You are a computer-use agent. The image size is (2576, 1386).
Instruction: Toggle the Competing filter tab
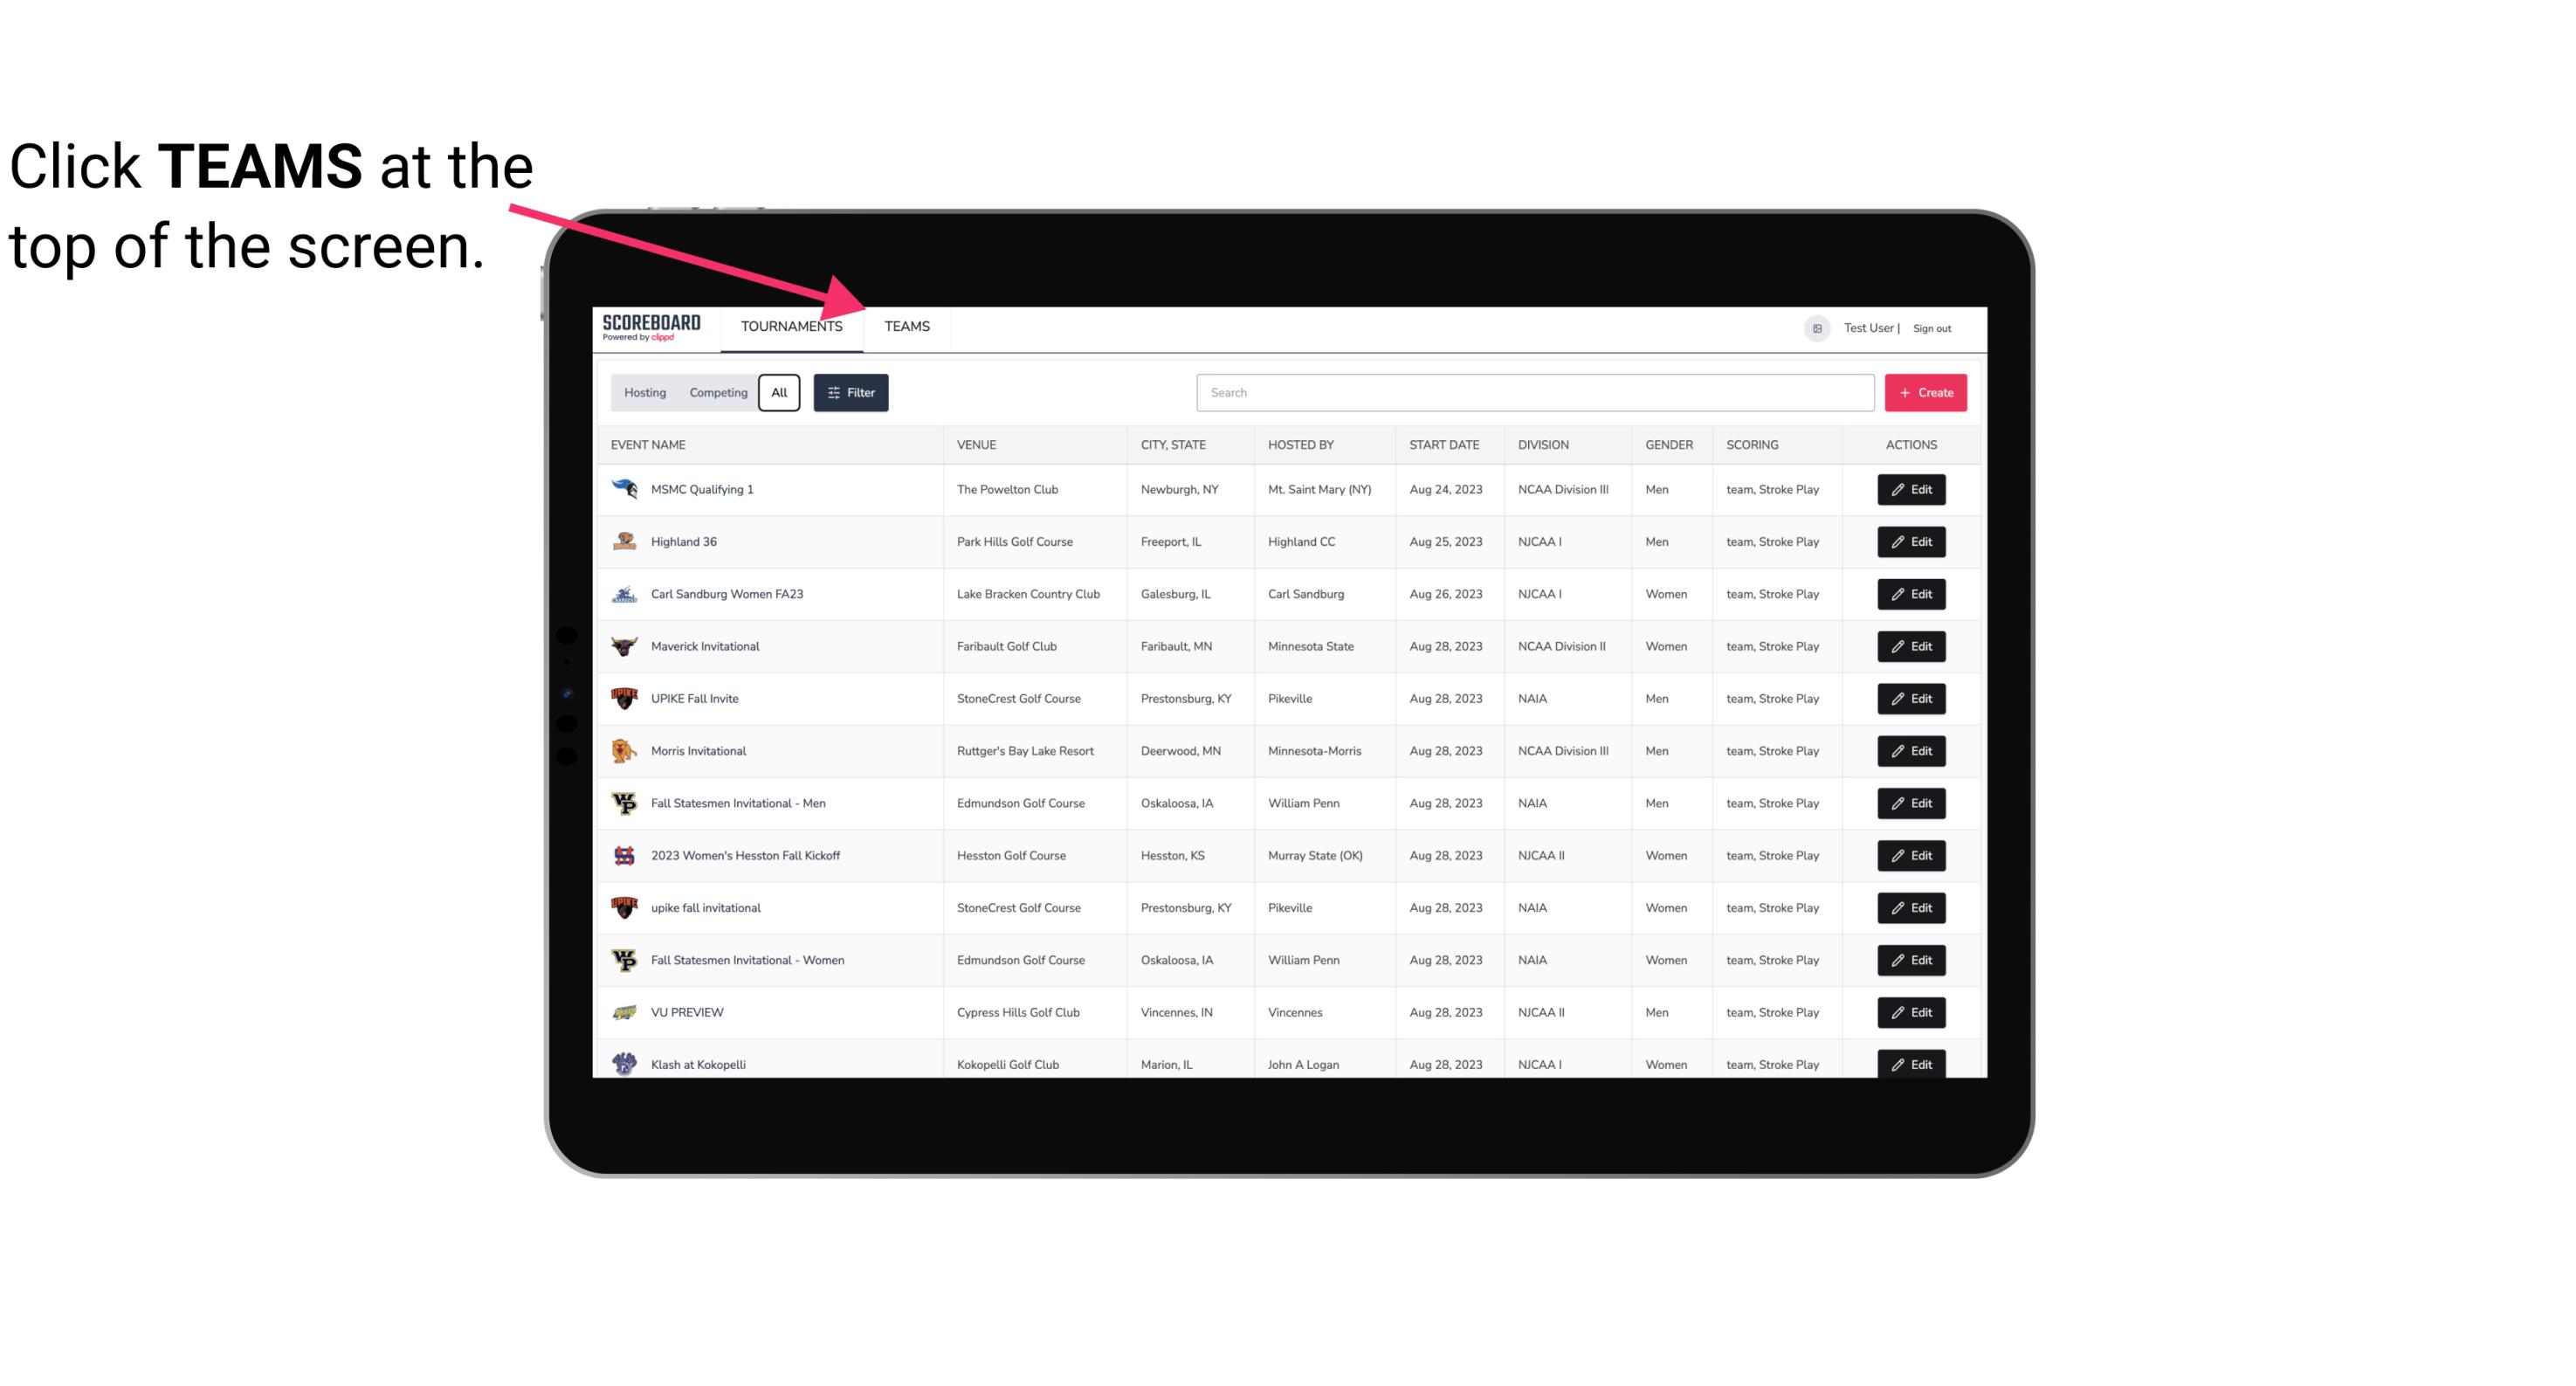point(715,391)
